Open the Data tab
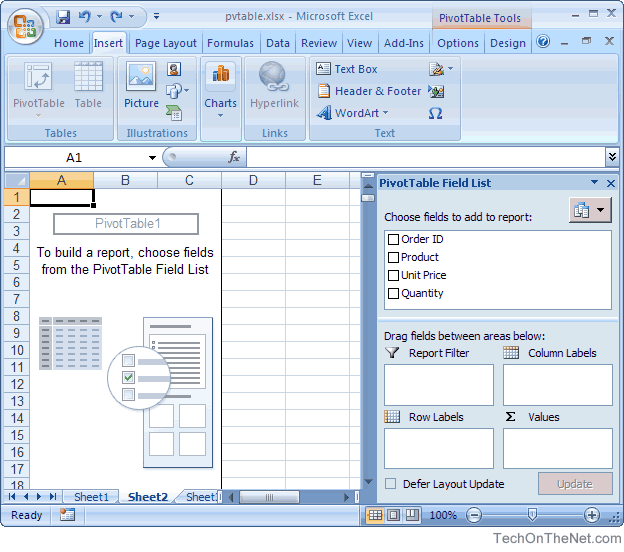Screen dimensions: 624x552 (x=278, y=43)
